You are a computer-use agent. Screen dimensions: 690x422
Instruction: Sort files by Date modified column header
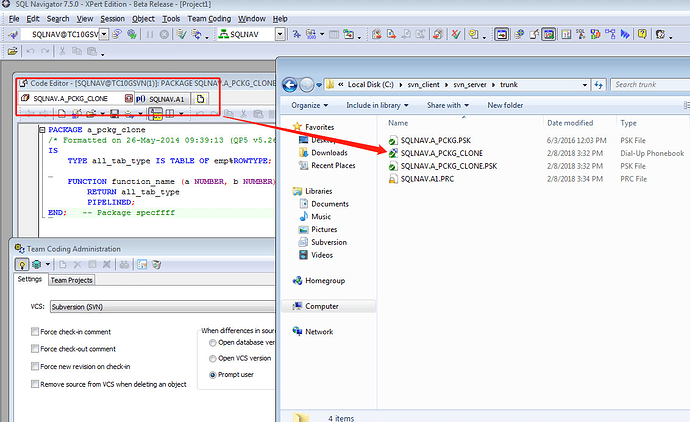coord(570,123)
